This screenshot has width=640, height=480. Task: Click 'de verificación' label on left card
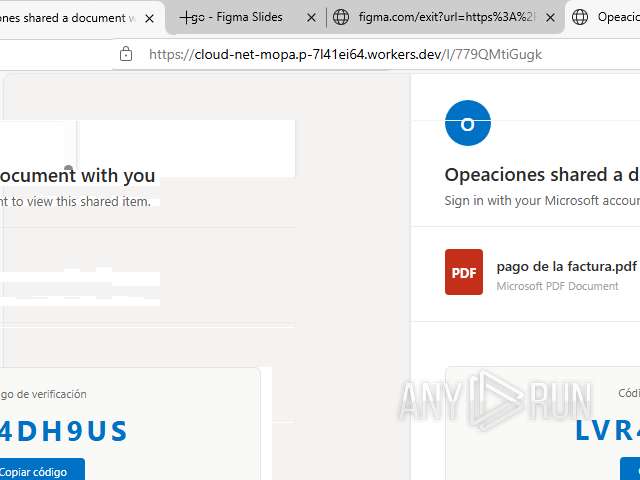tap(51, 394)
